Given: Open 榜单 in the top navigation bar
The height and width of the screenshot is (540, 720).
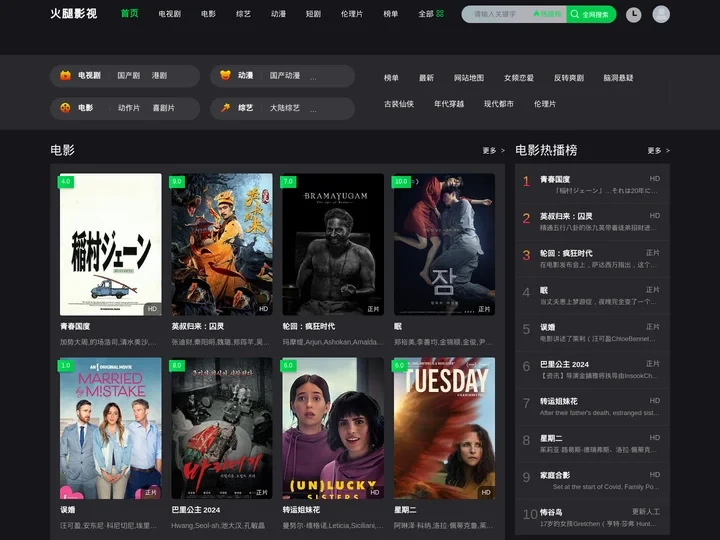Looking at the screenshot, I should pyautogui.click(x=391, y=14).
